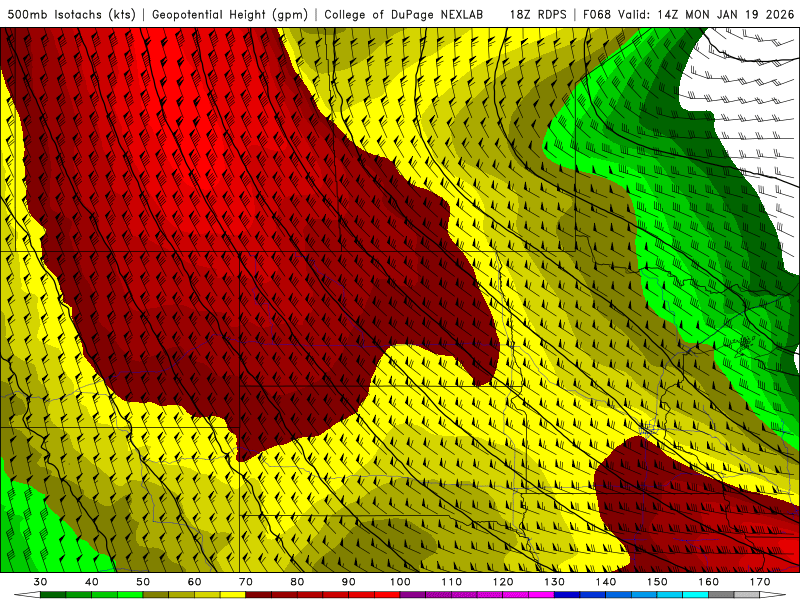This screenshot has width=800, height=600.
Task: Pick the dark gray swatch after 160
Action: 721,594
